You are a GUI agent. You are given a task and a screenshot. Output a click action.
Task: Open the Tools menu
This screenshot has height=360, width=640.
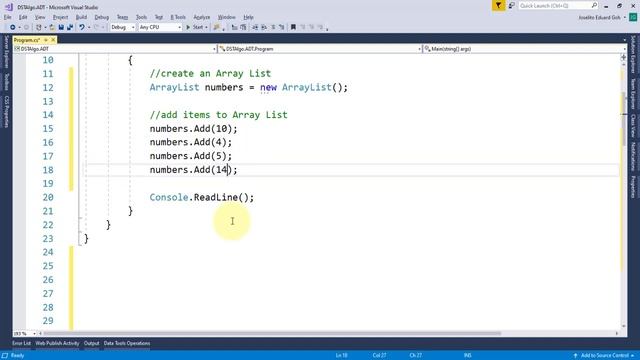tap(141, 17)
